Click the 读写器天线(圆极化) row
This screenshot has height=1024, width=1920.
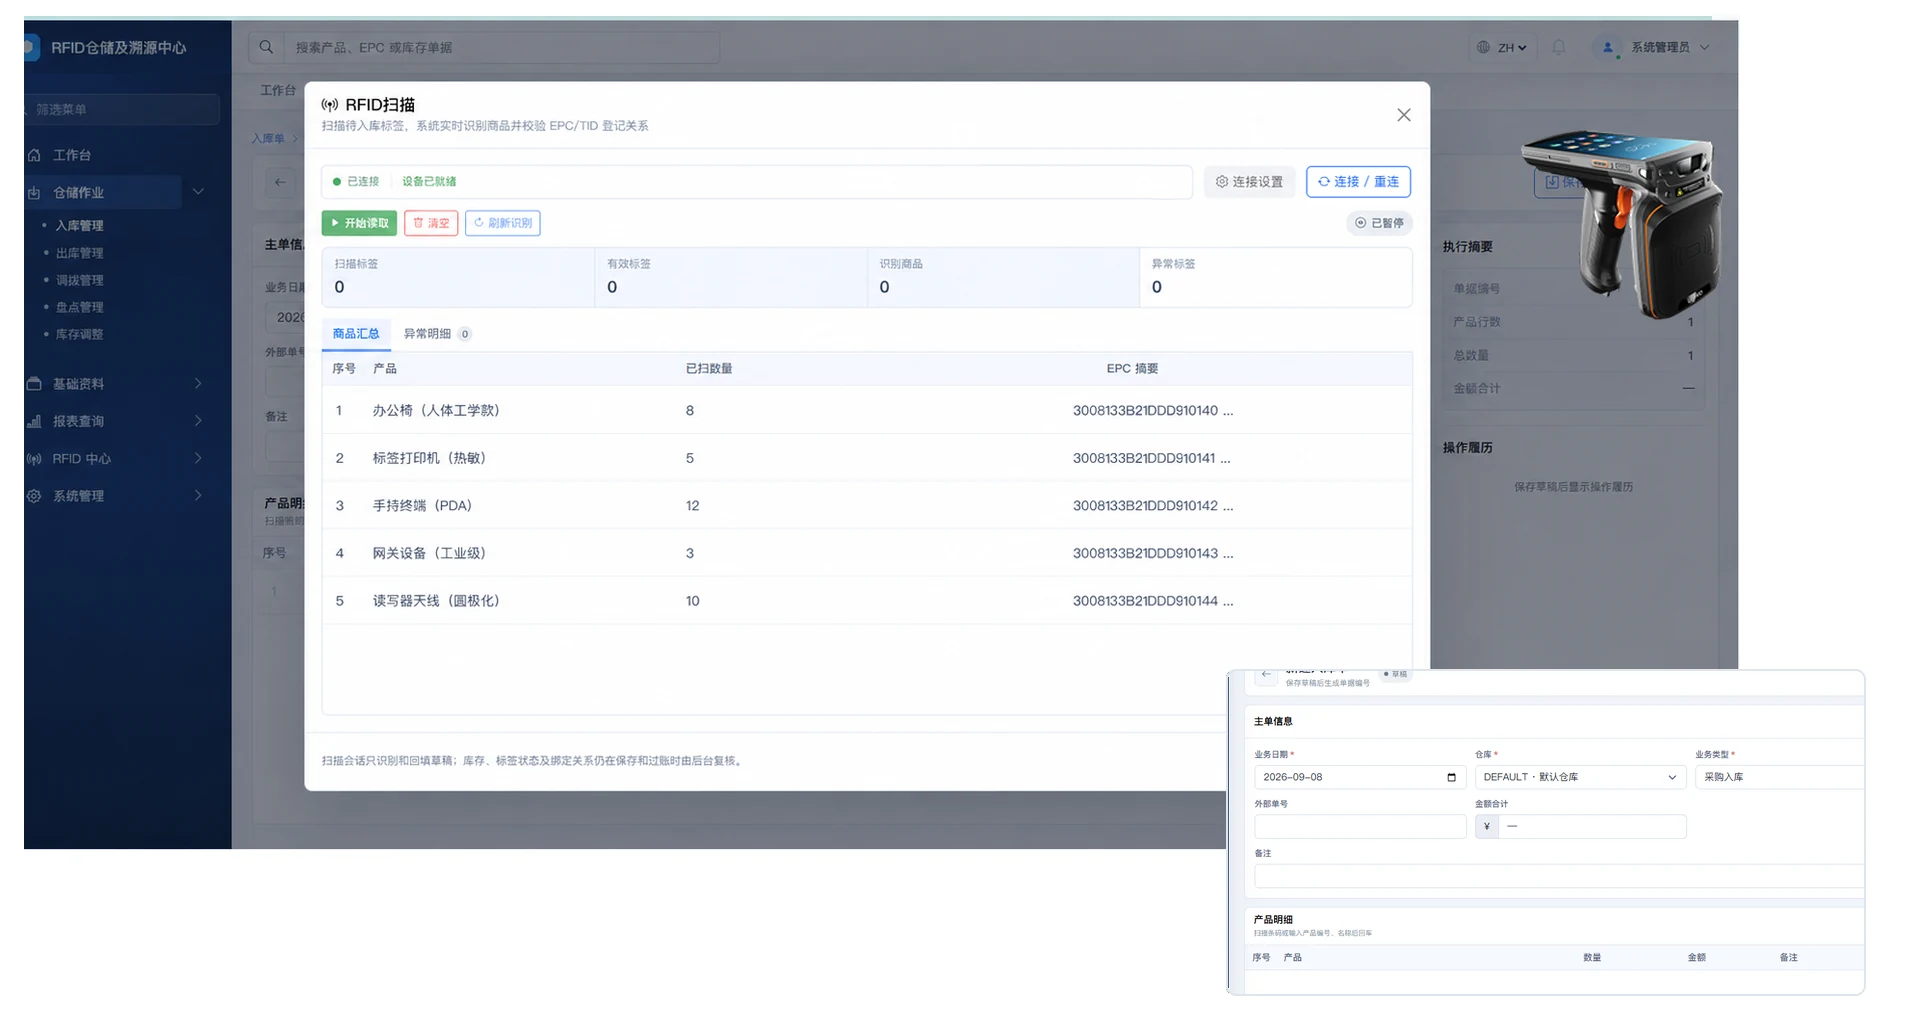click(867, 601)
